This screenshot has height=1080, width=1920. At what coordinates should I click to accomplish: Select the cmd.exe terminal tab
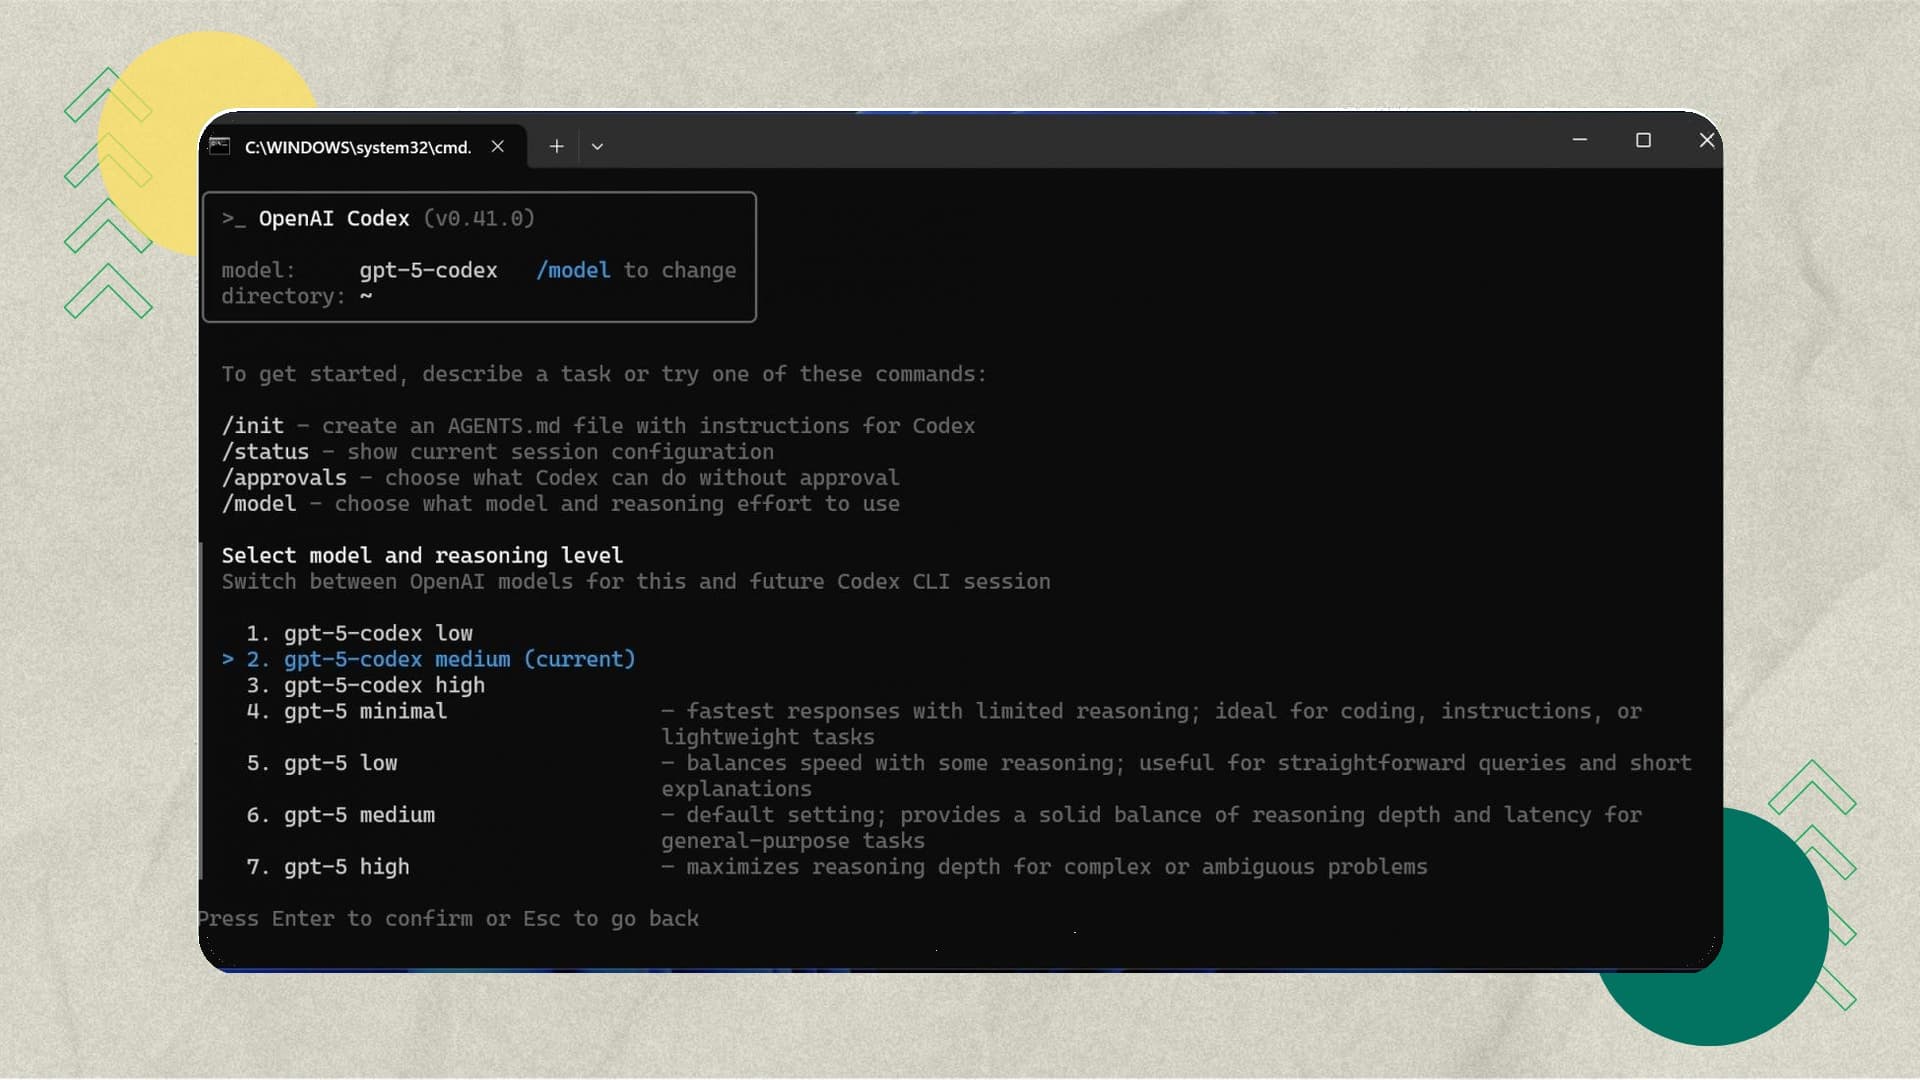pos(357,147)
